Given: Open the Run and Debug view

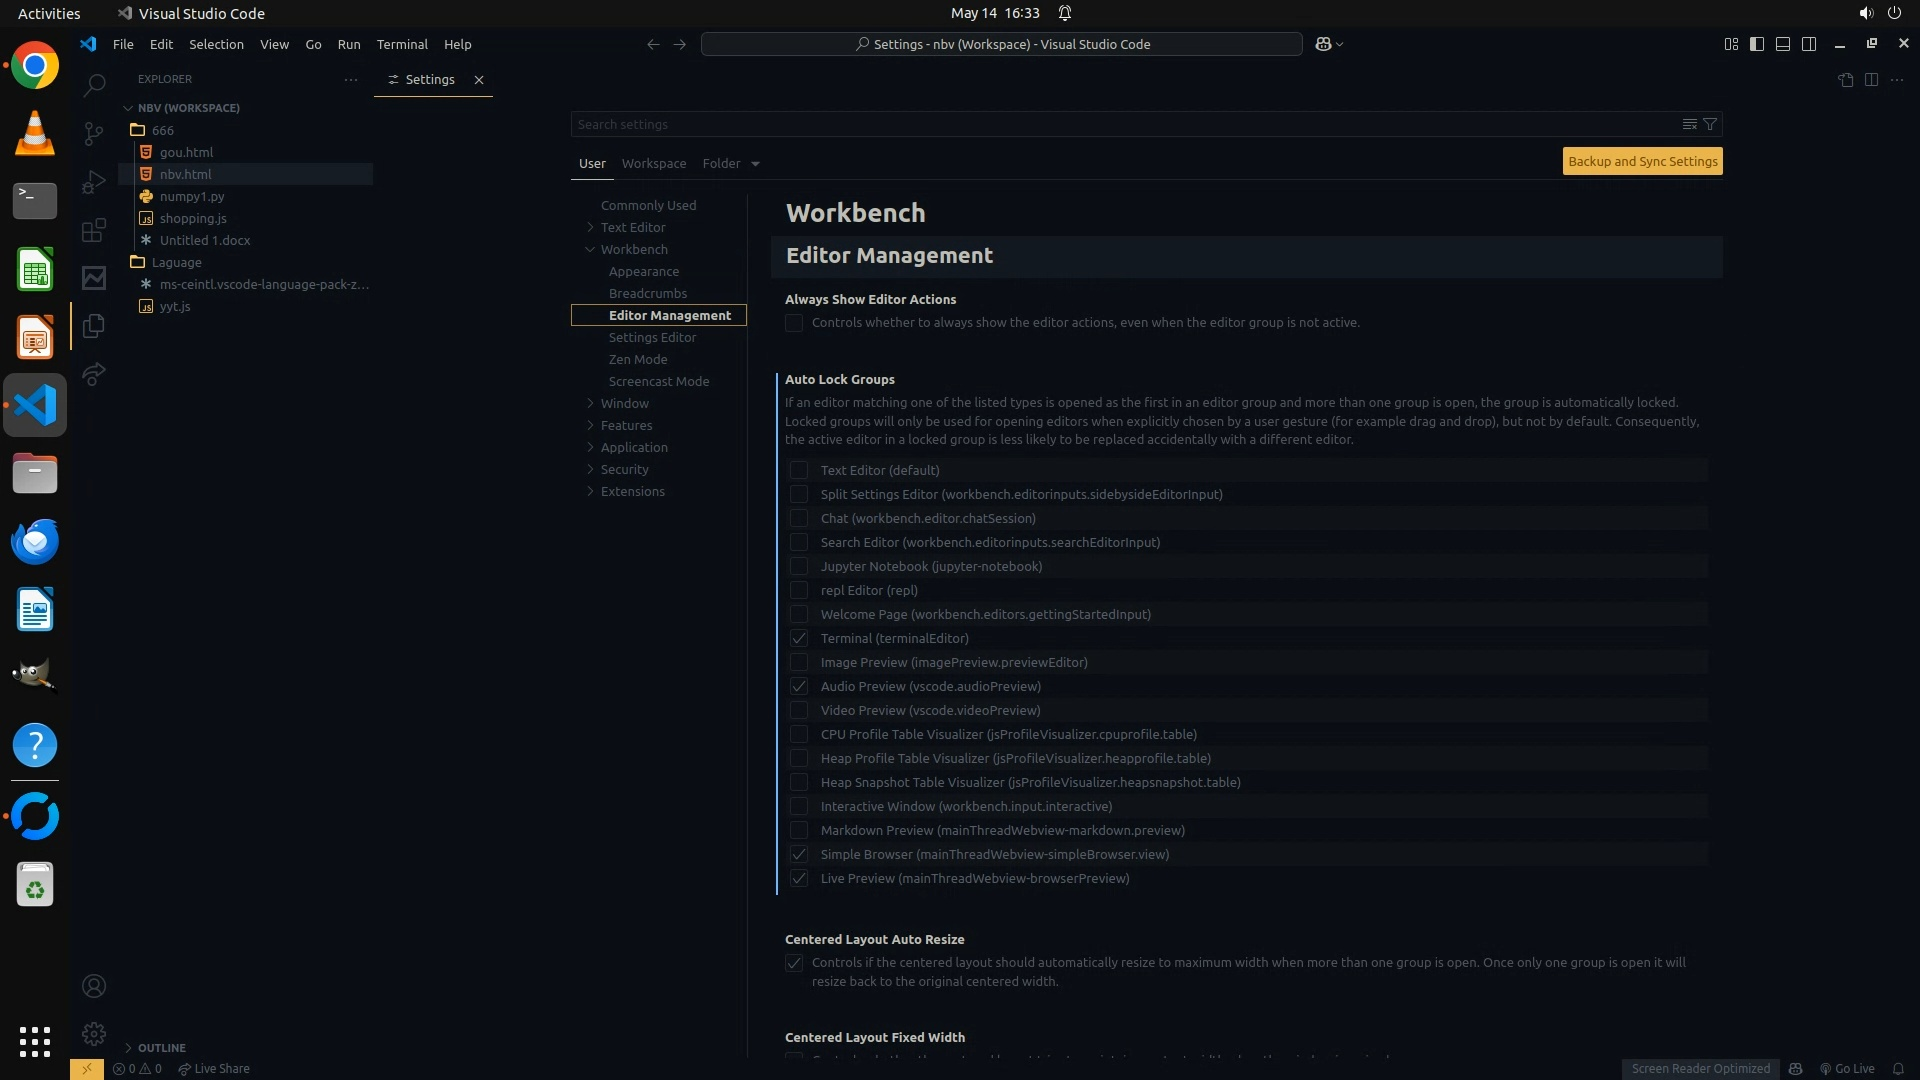Looking at the screenshot, I should [x=94, y=182].
